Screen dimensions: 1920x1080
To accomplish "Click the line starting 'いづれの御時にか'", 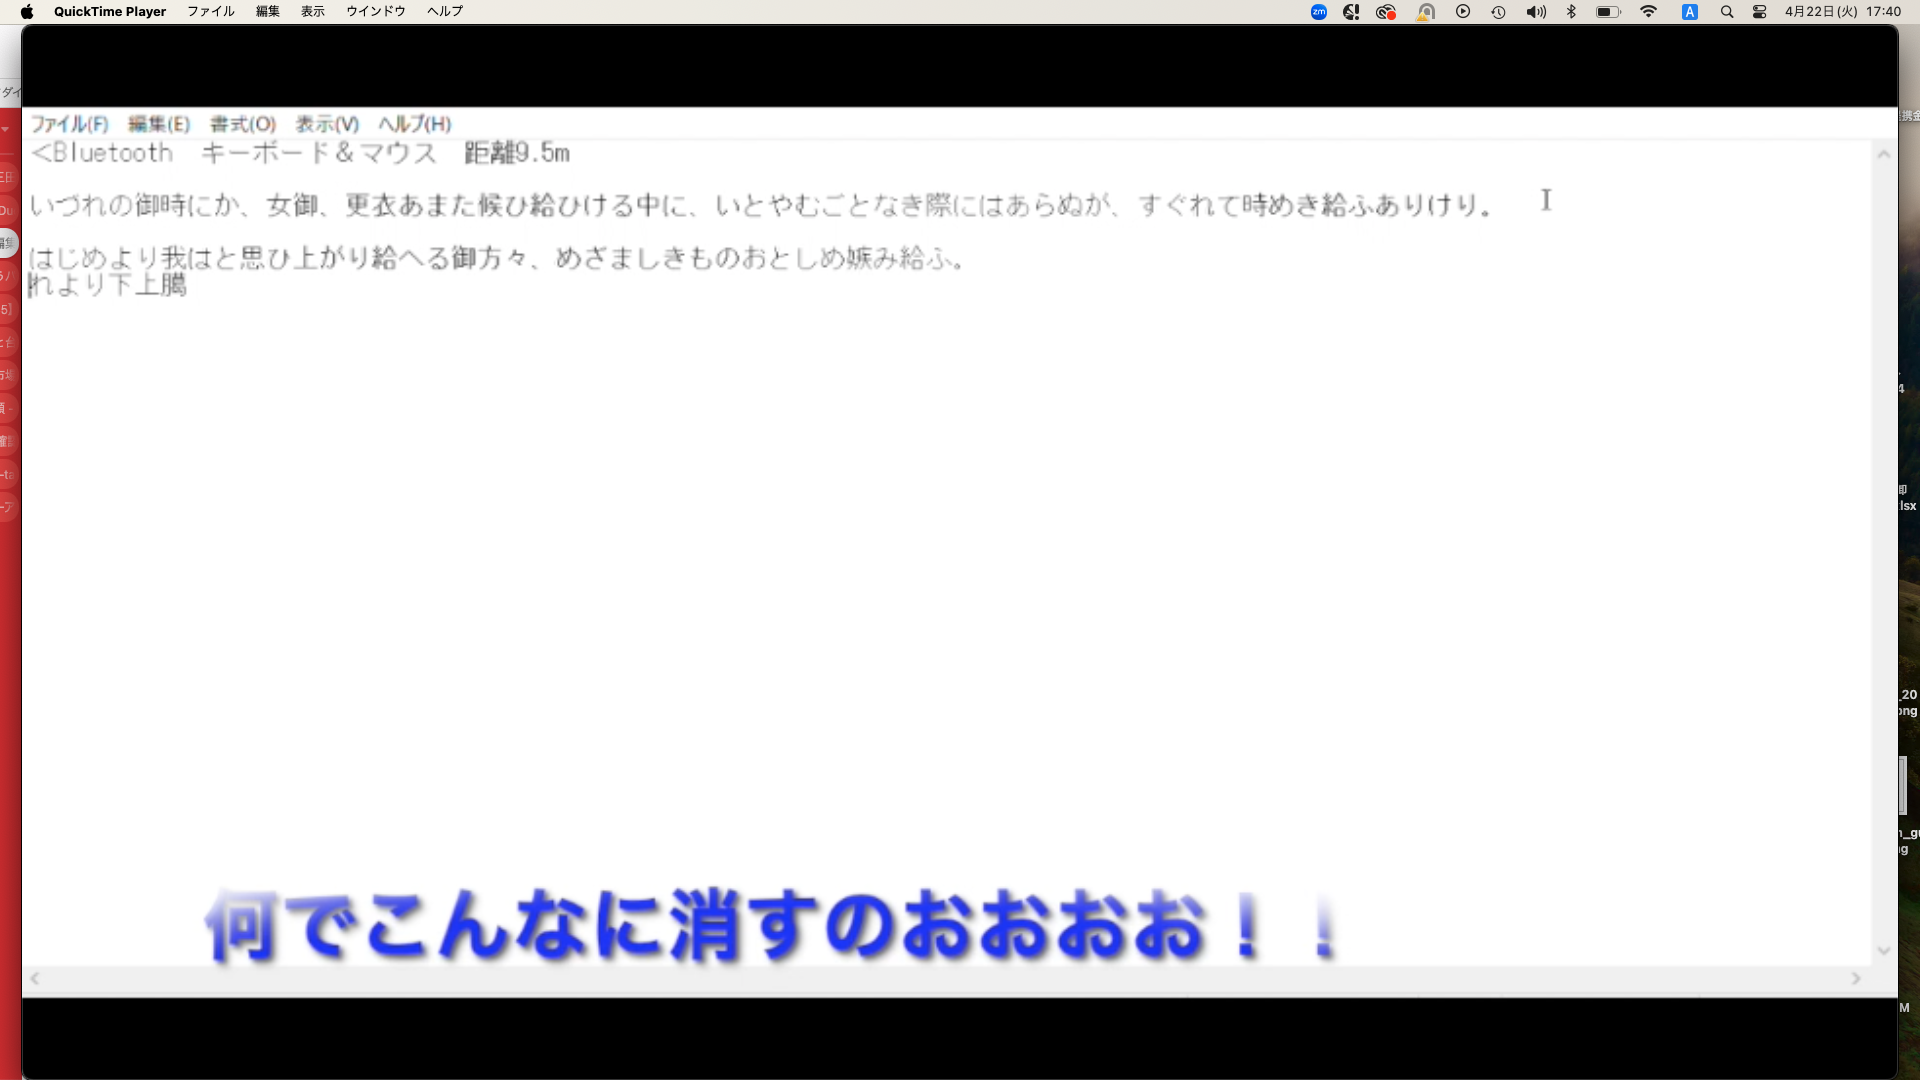I will click(762, 206).
